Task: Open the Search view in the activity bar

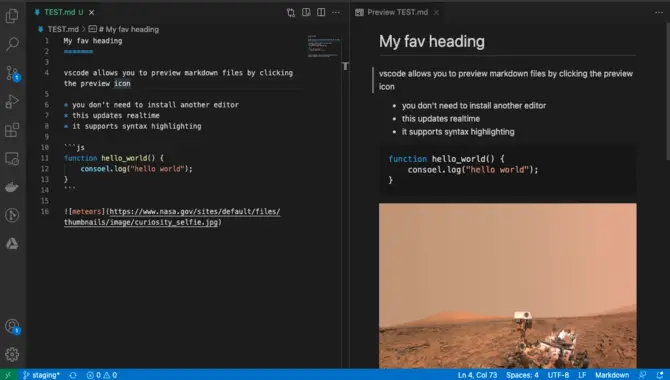Action: (12, 44)
